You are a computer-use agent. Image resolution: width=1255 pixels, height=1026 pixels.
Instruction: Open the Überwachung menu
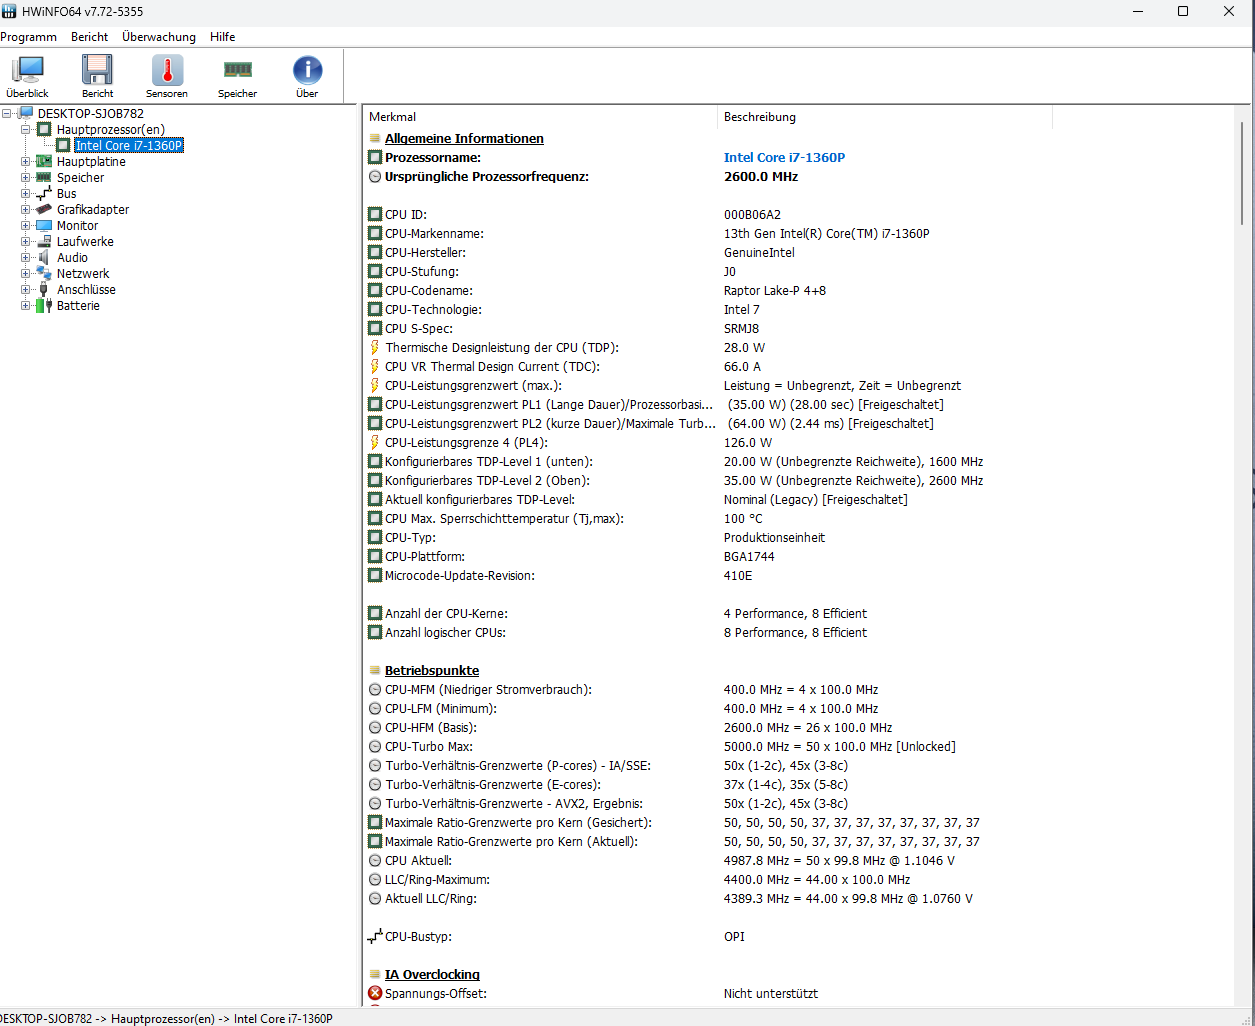point(159,37)
